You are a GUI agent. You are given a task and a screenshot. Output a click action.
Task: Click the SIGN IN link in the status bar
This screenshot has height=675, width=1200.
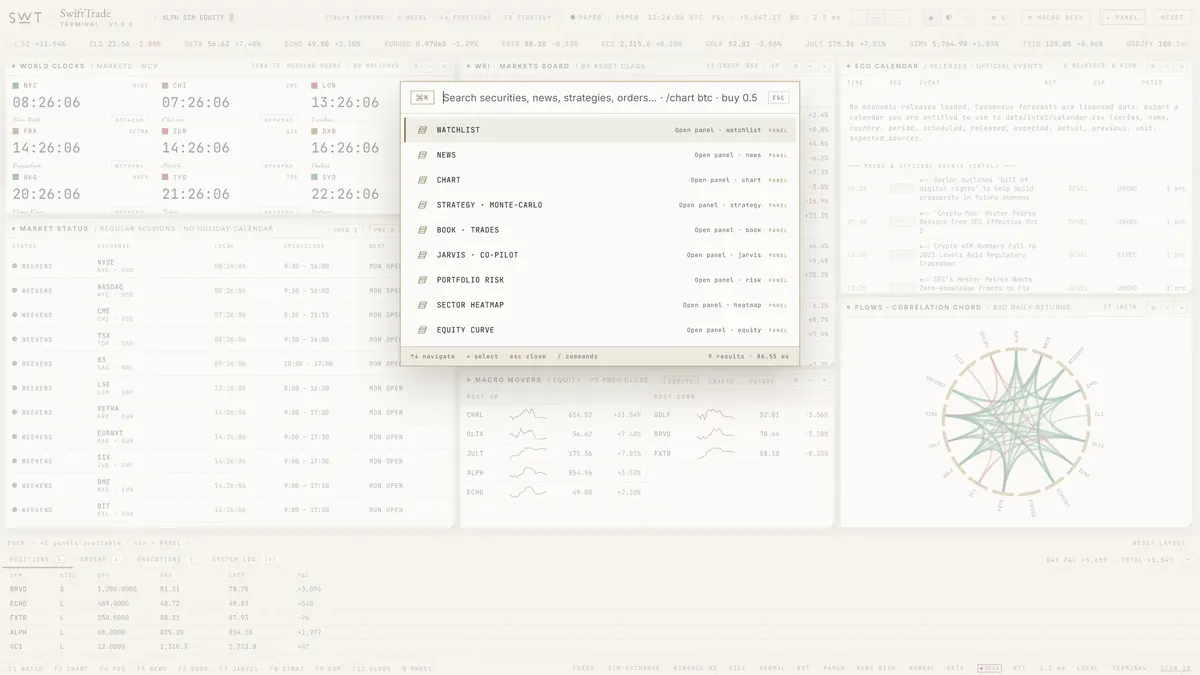(1175, 667)
